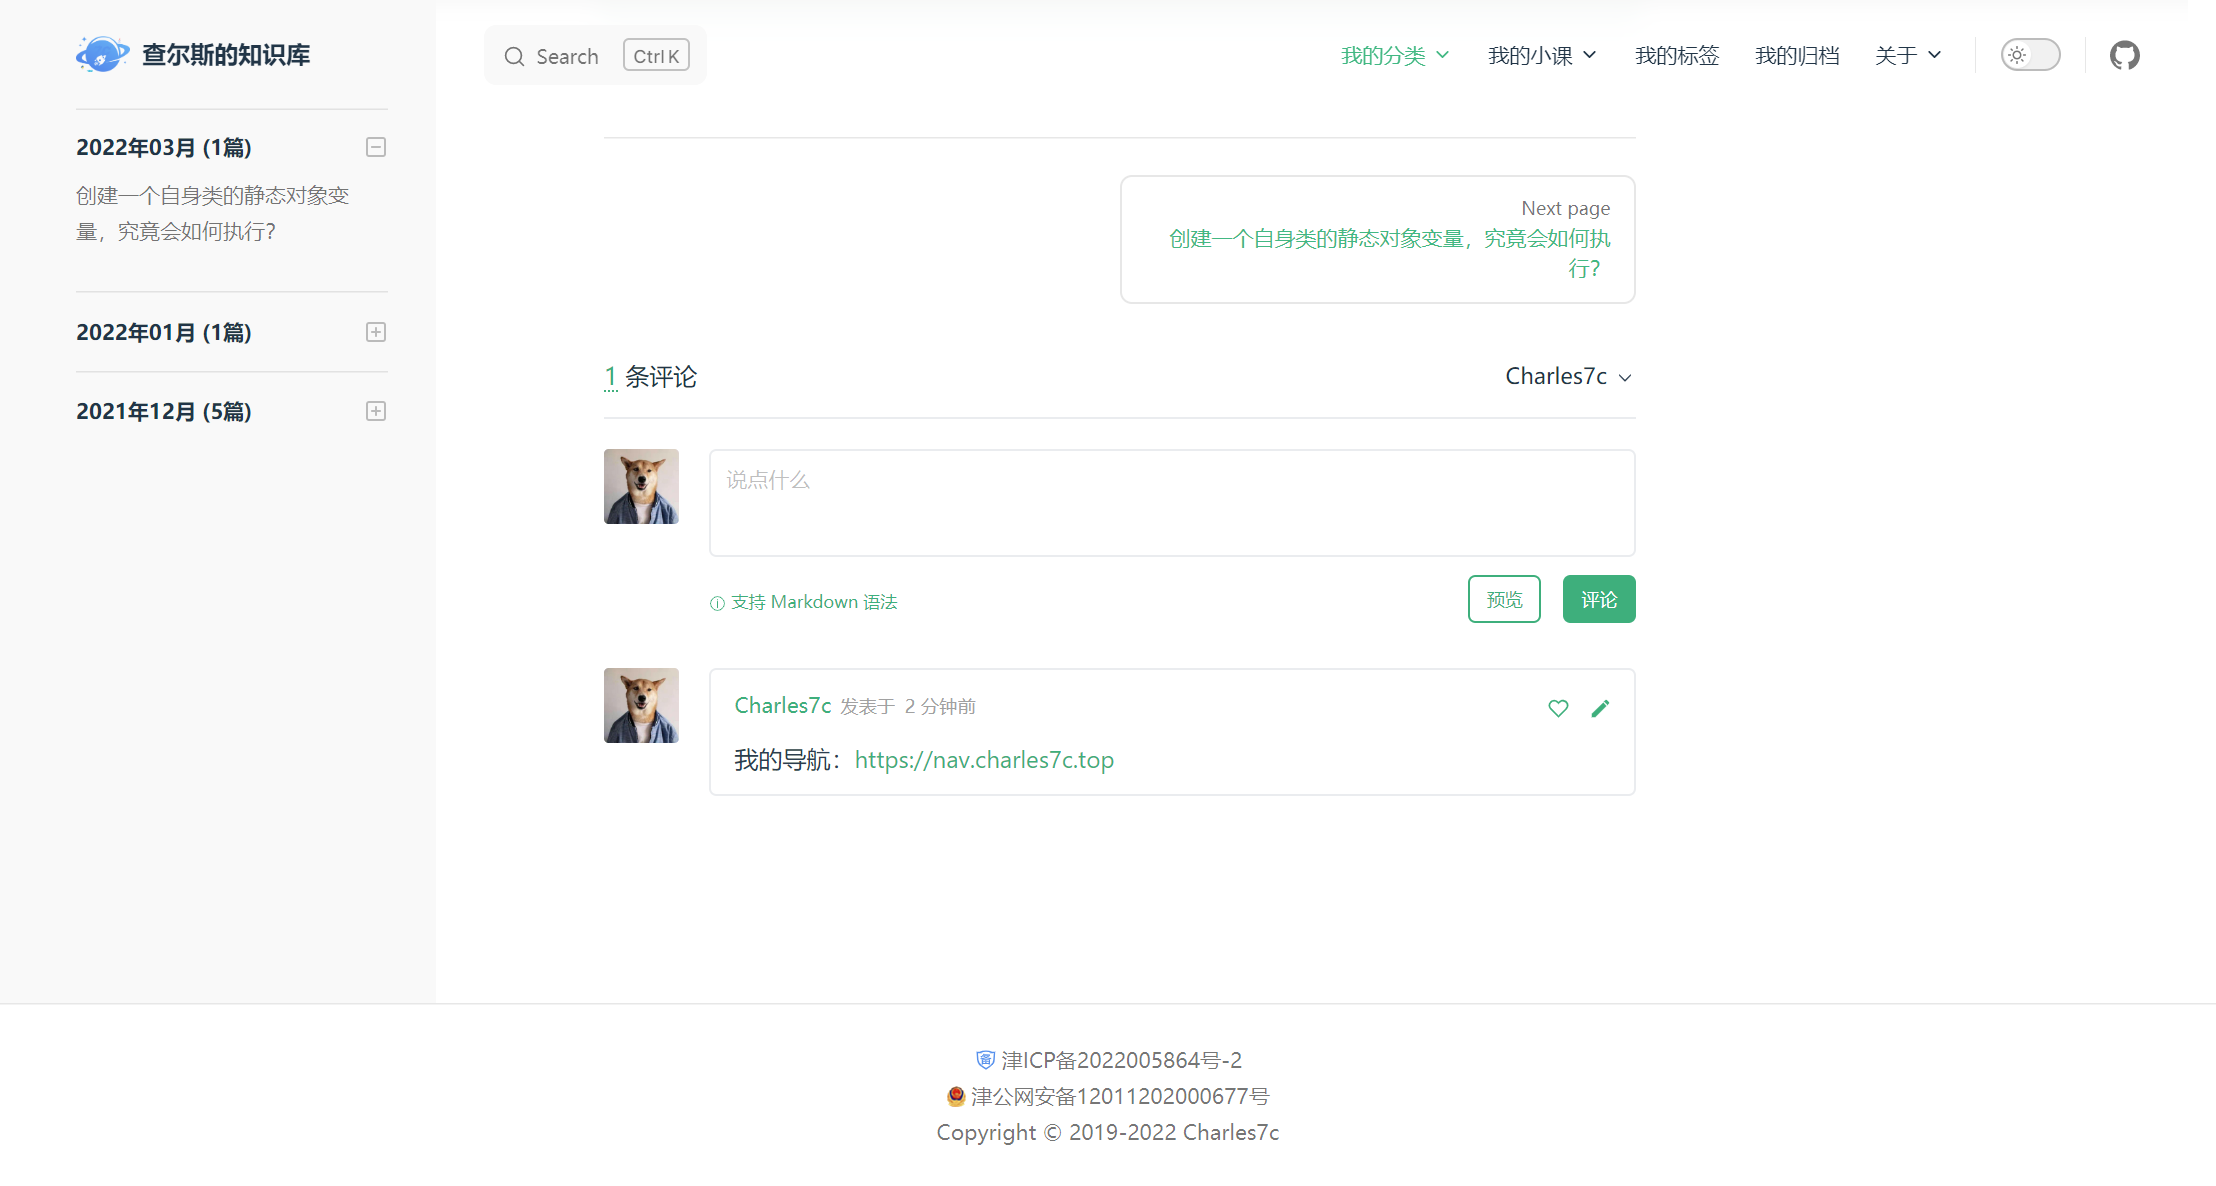The height and width of the screenshot is (1186, 2216).
Task: Click the Markdown support info icon
Action: pos(717,603)
